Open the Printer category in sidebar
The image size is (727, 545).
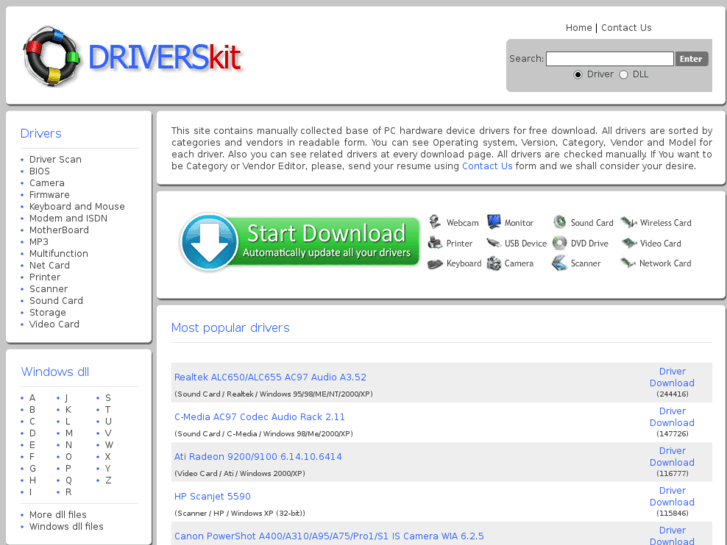[45, 277]
